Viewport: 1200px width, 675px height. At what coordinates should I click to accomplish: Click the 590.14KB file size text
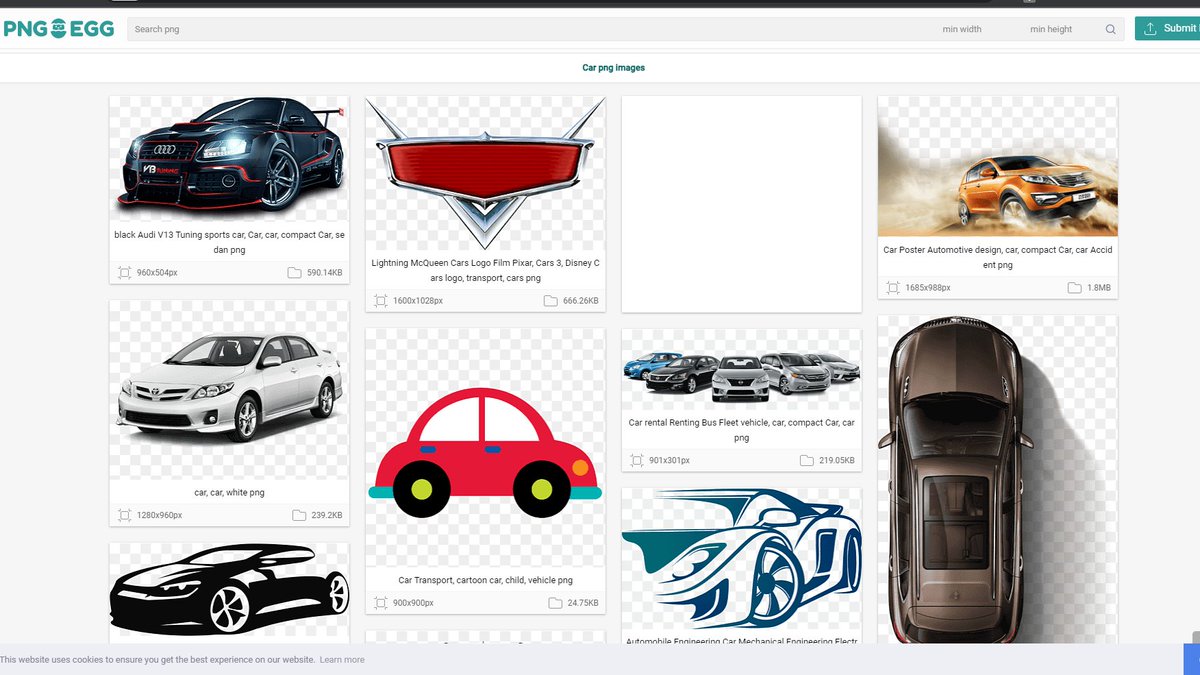pyautogui.click(x=325, y=273)
